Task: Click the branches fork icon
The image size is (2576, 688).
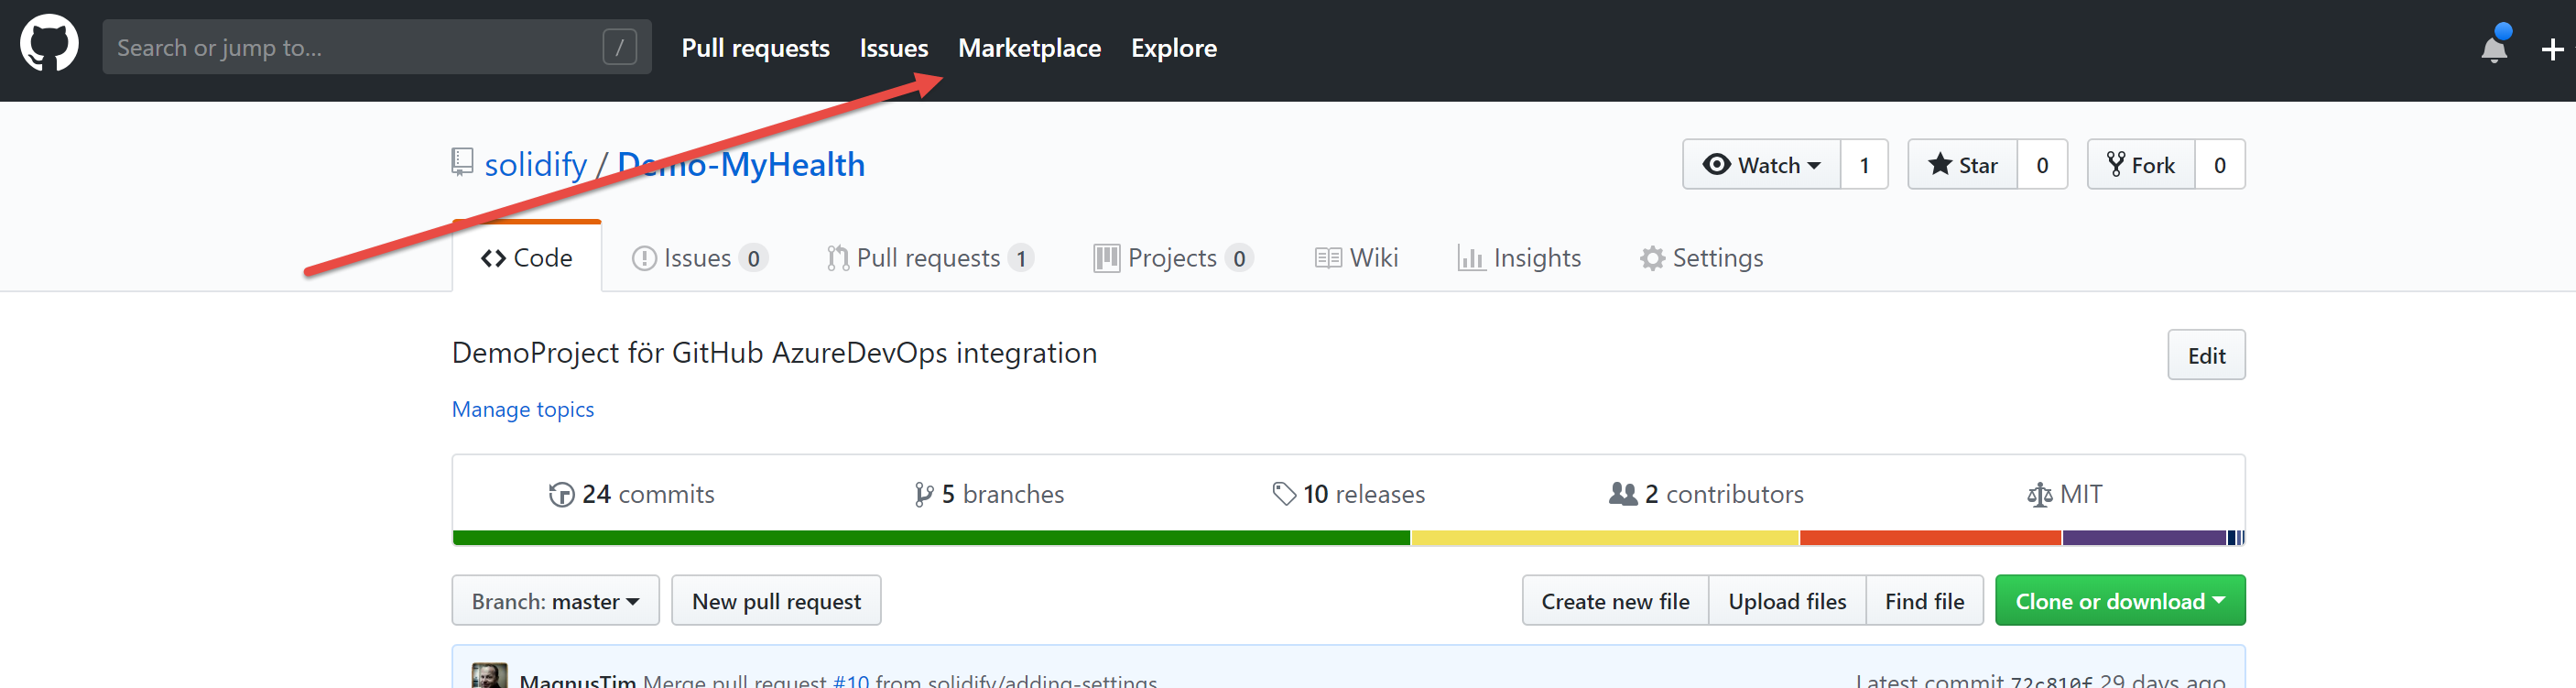Action: pos(923,494)
